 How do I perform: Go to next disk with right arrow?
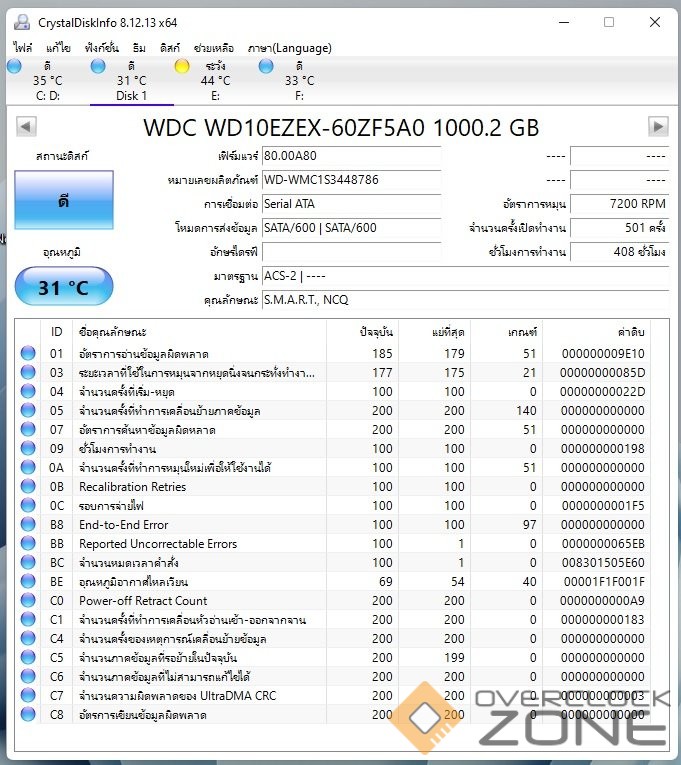pos(658,127)
